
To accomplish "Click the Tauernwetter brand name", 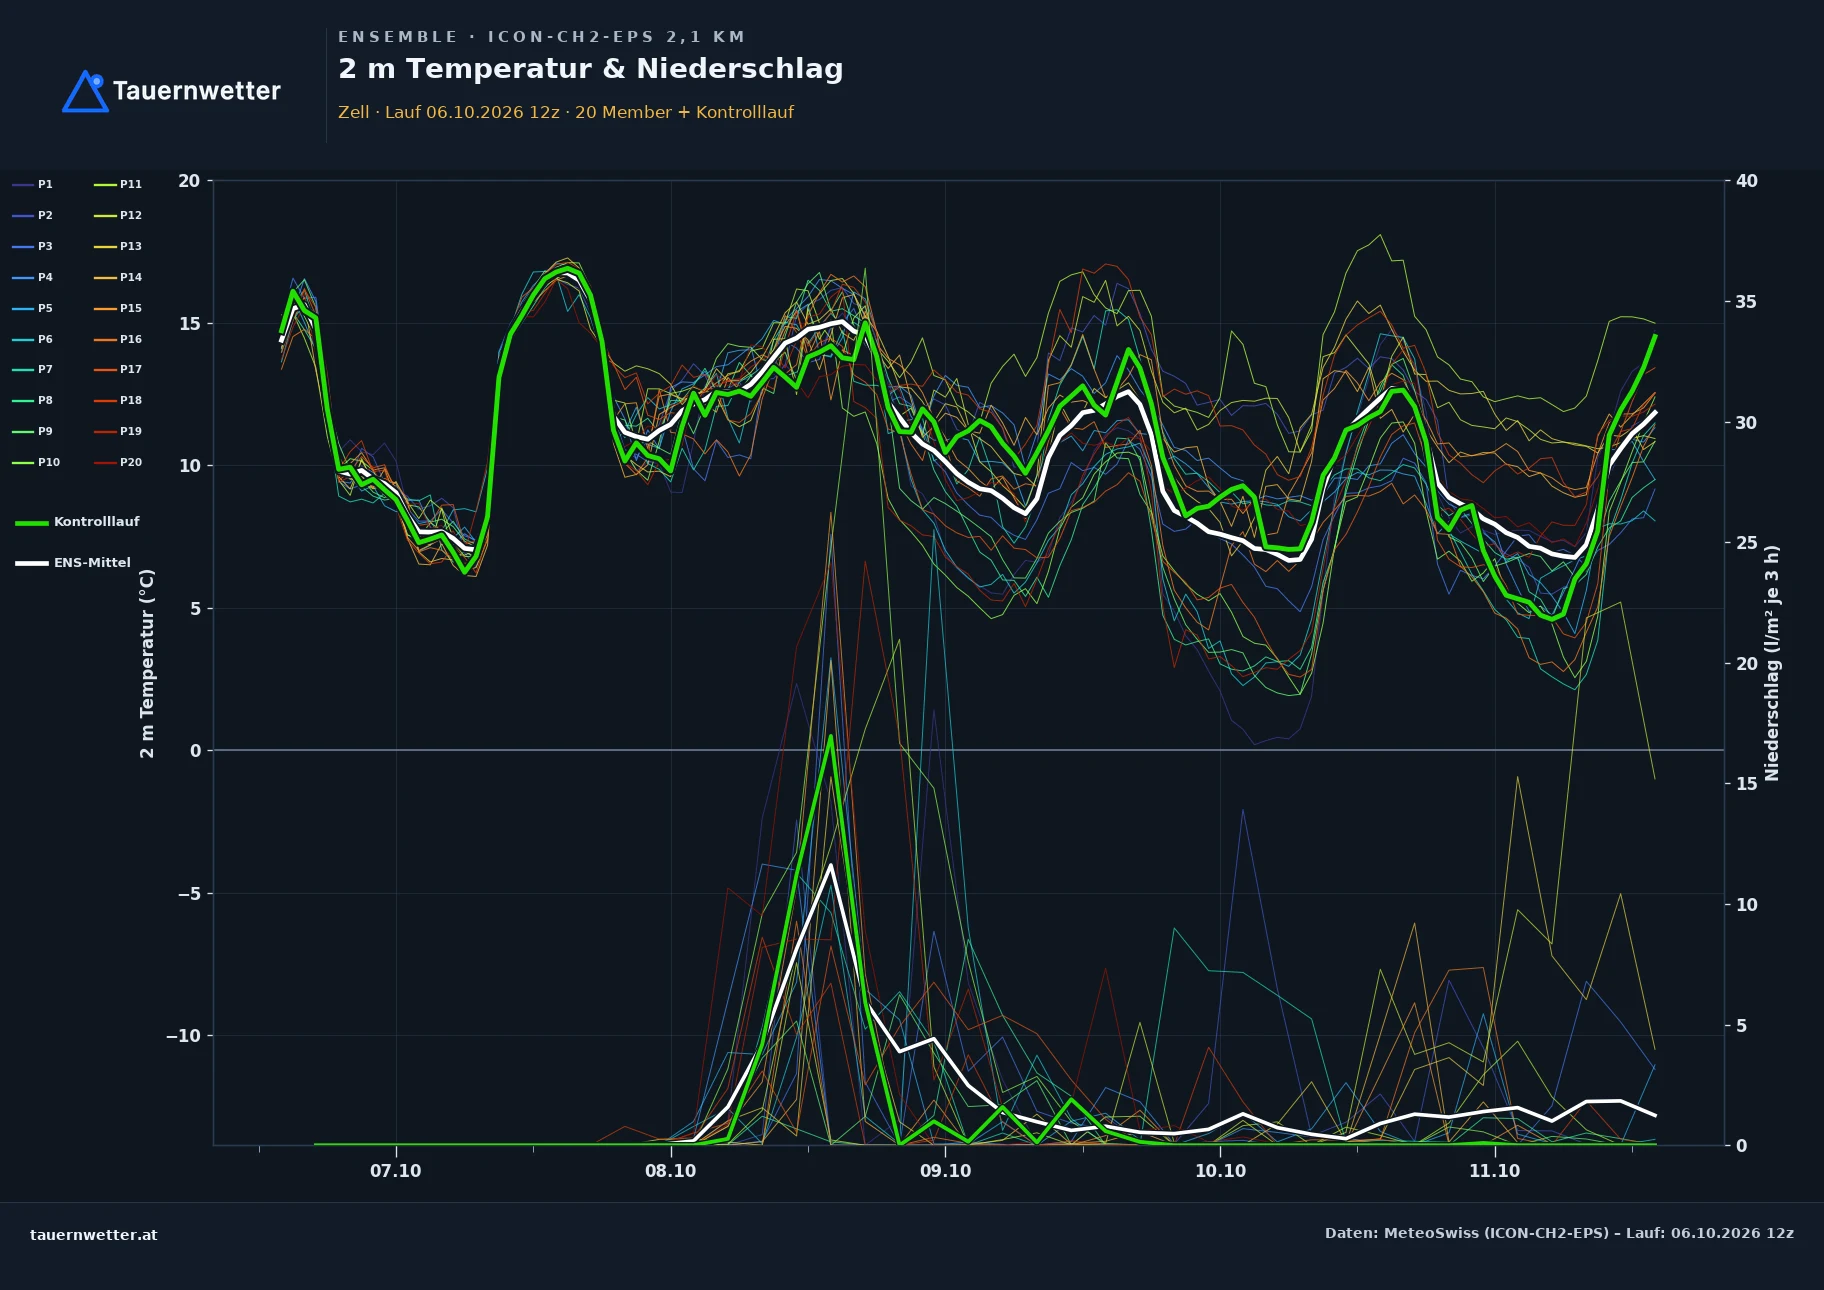I will (197, 91).
